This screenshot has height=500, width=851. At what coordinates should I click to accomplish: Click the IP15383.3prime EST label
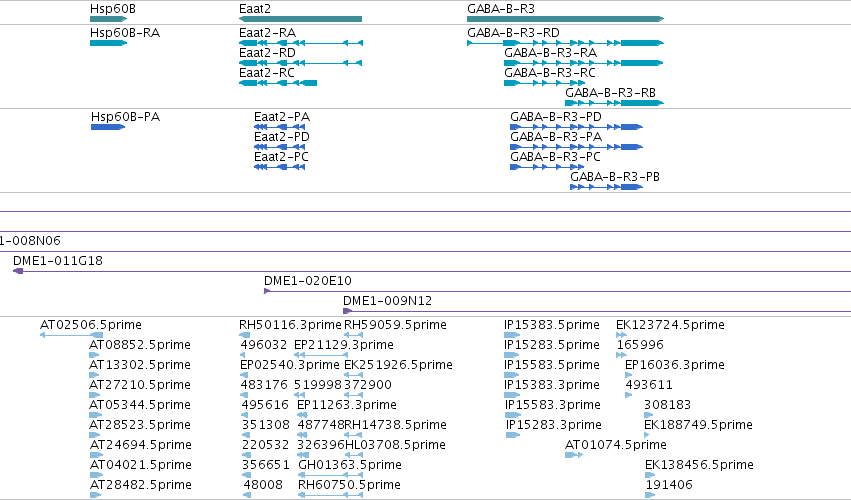[x=552, y=385]
